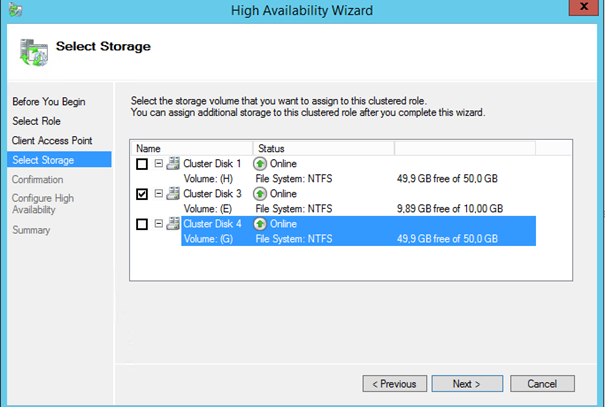Collapse the Cluster Disk 4 tree node
The image size is (605, 407).
158,224
